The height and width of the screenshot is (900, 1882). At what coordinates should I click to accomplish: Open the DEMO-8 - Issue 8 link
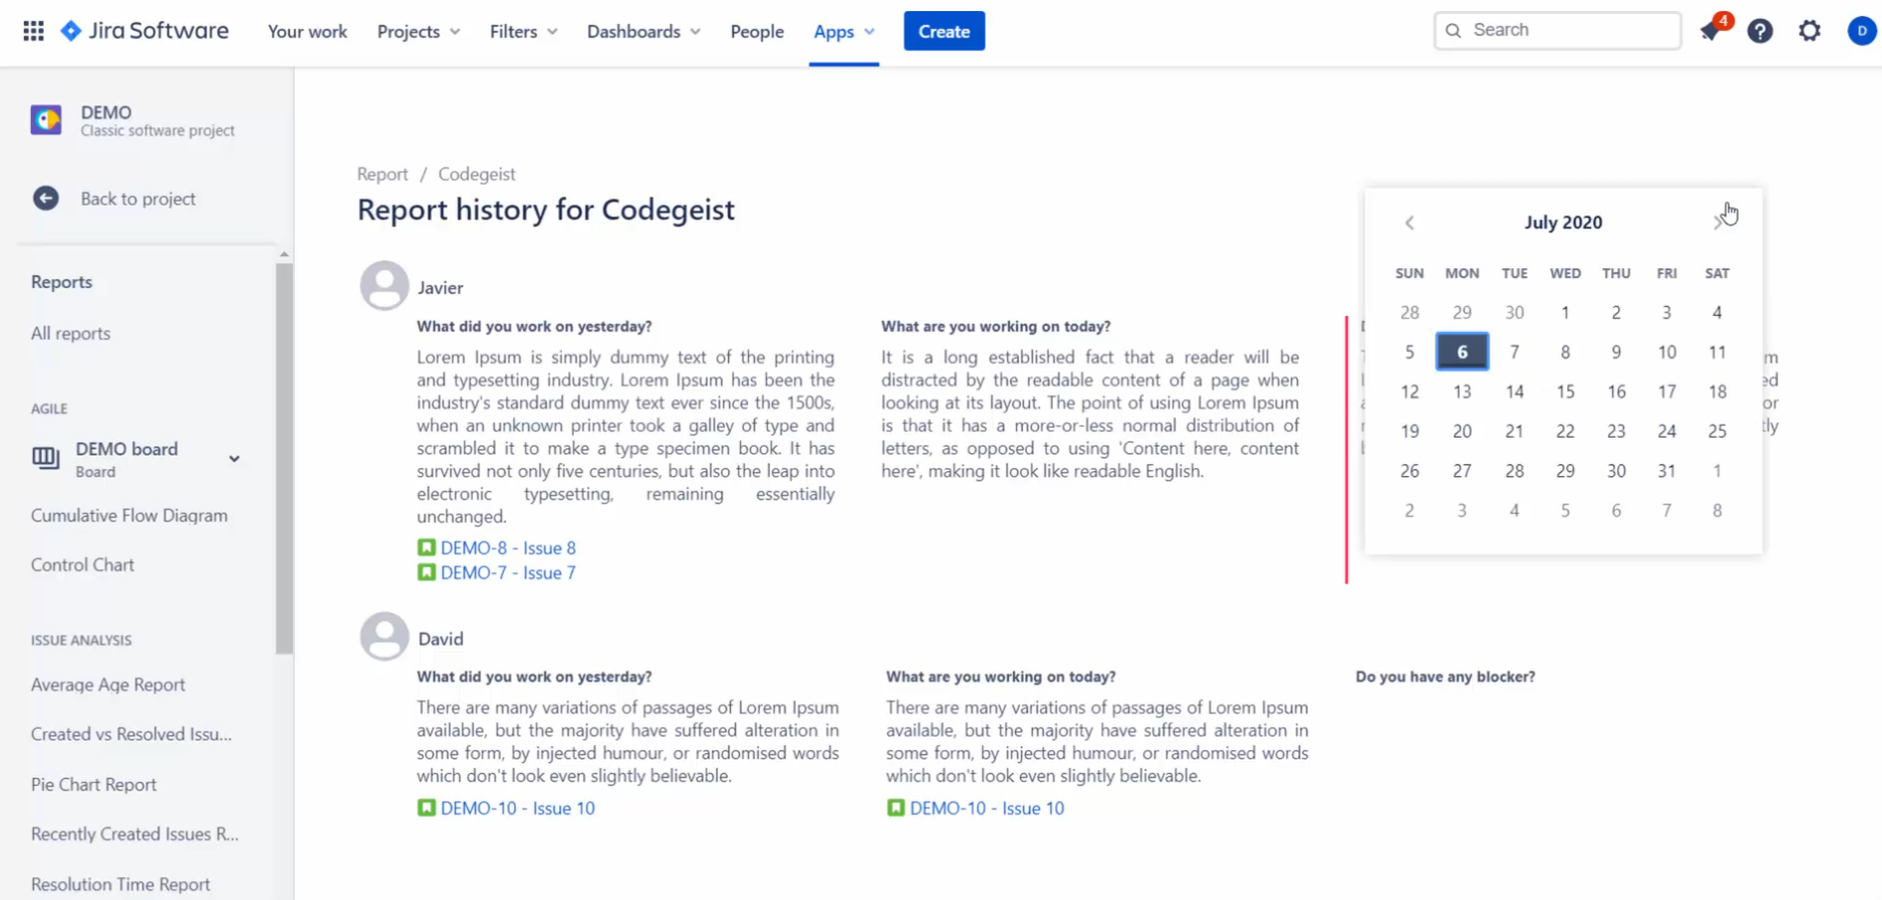click(x=508, y=548)
